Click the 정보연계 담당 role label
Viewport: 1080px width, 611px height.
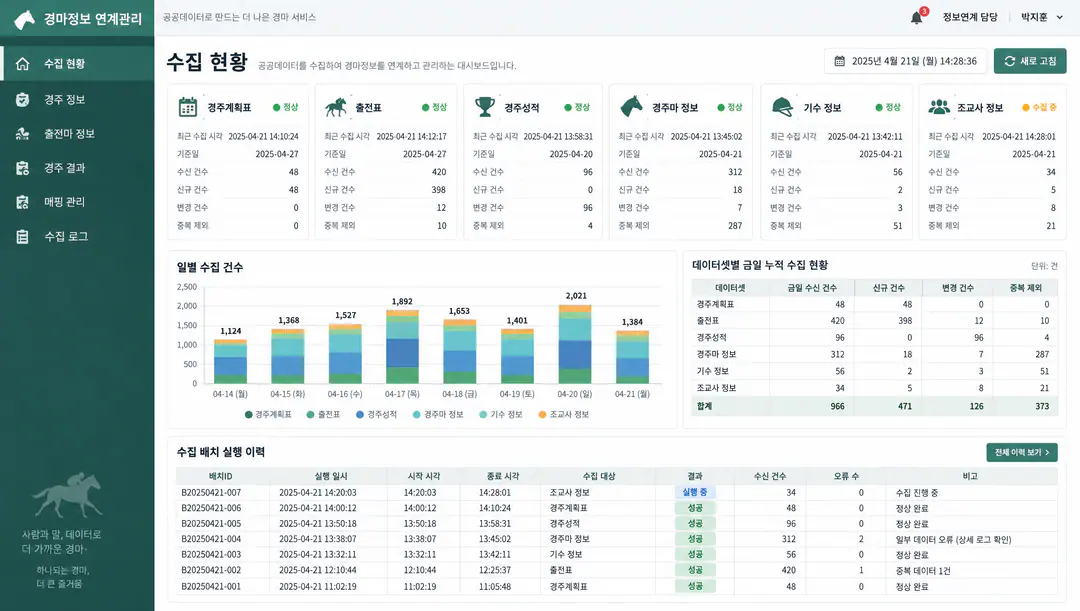click(970, 17)
